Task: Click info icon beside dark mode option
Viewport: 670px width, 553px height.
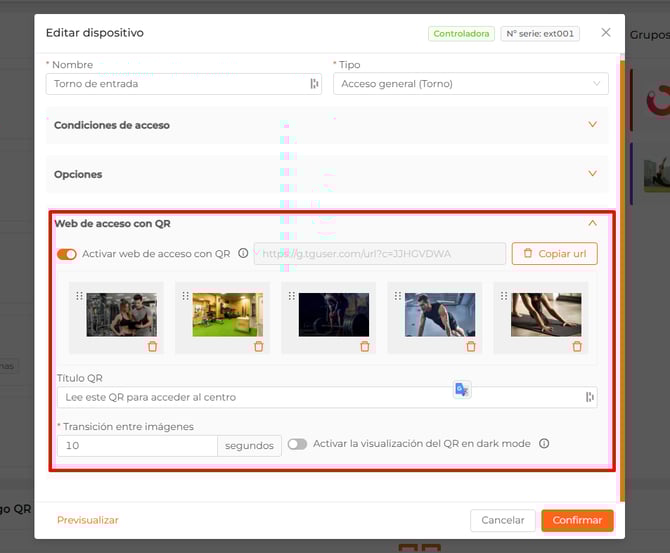Action: [x=544, y=444]
